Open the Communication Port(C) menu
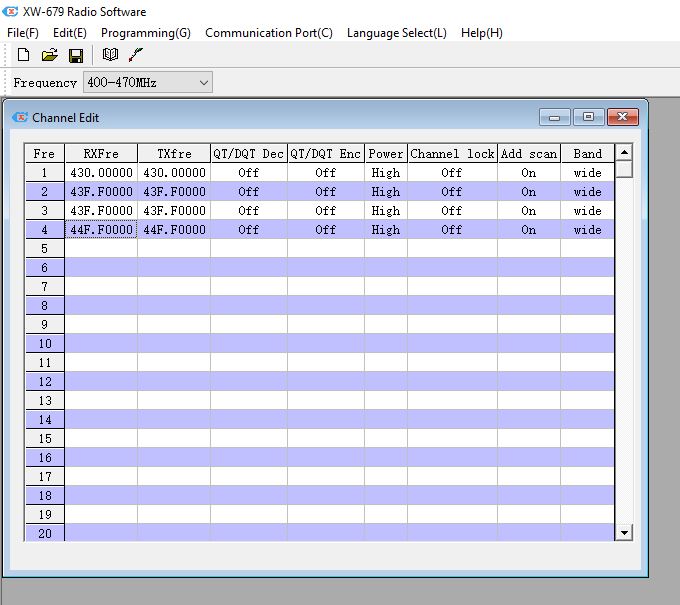This screenshot has height=605, width=680. tap(269, 33)
